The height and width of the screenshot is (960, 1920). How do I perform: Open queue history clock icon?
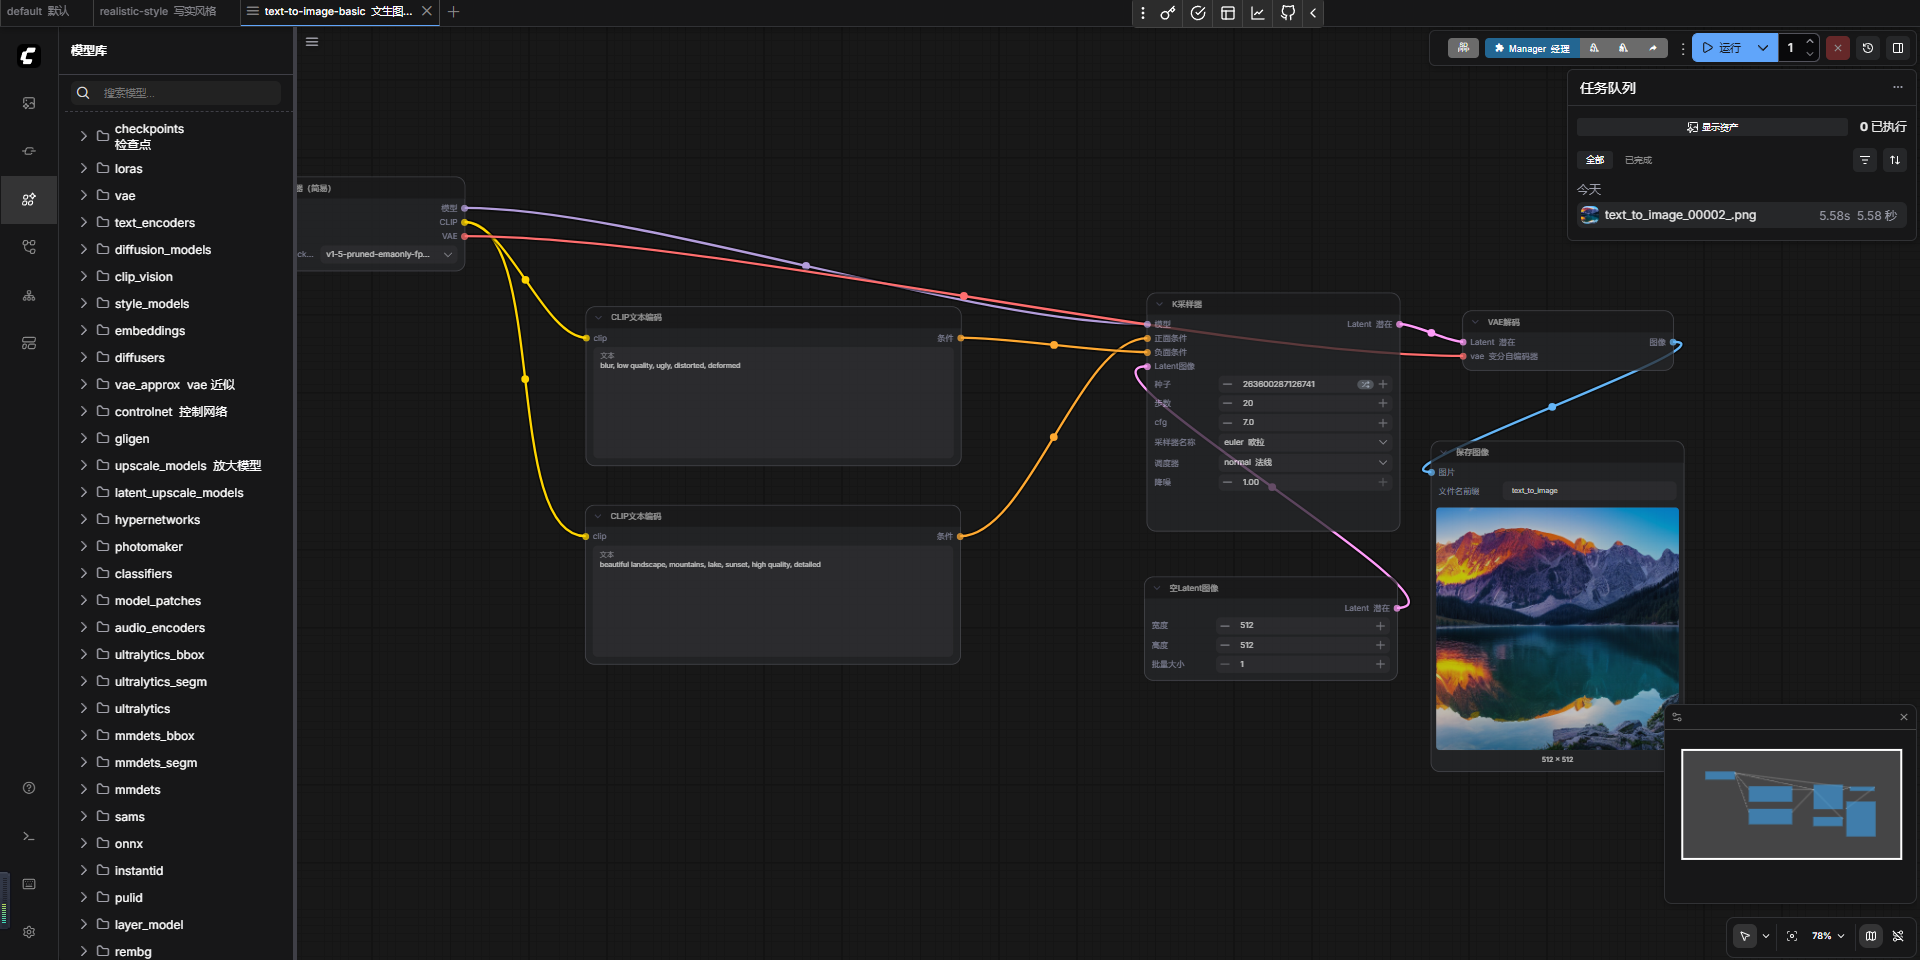1868,48
